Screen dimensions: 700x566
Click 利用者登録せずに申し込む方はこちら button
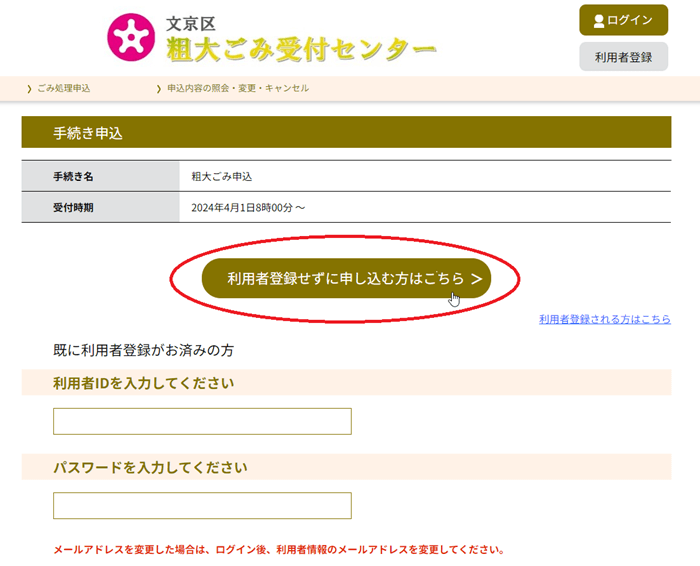(346, 279)
